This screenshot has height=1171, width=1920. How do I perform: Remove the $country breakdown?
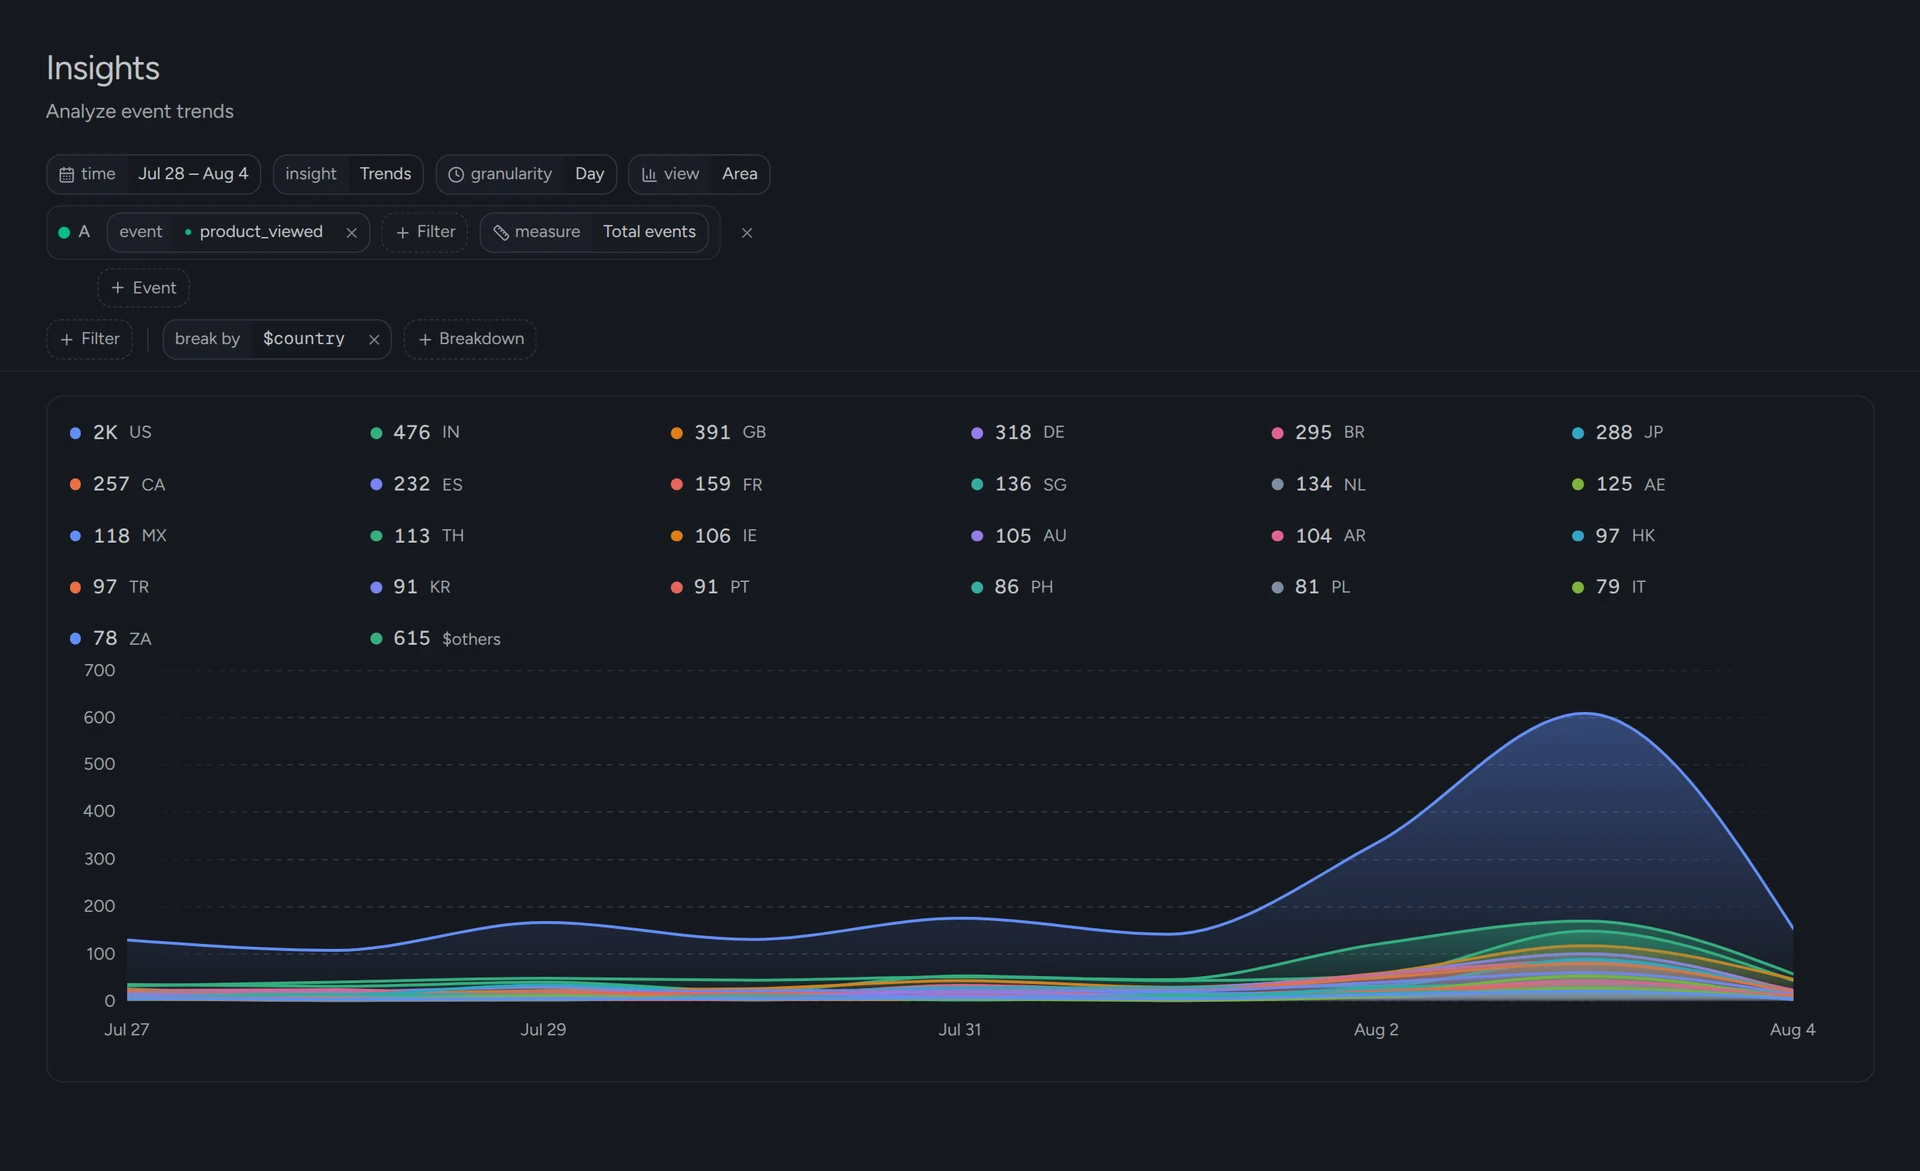(x=374, y=340)
